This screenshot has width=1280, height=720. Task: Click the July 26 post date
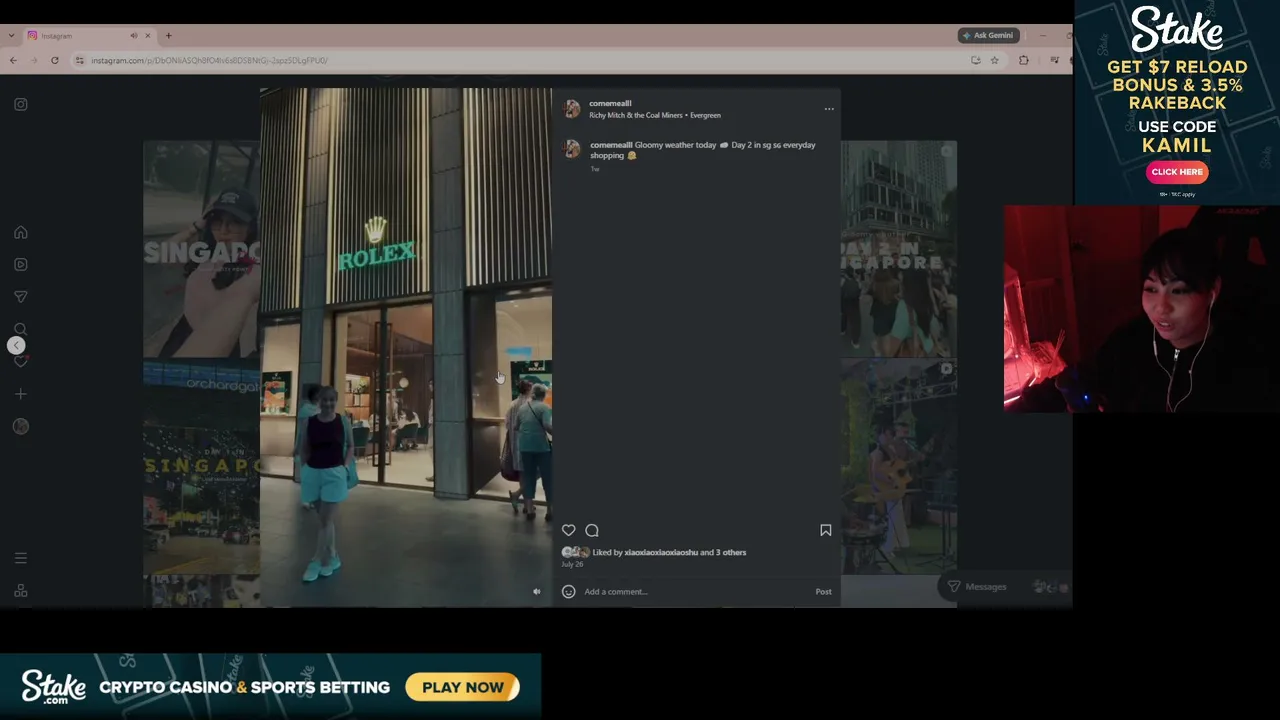pos(572,564)
